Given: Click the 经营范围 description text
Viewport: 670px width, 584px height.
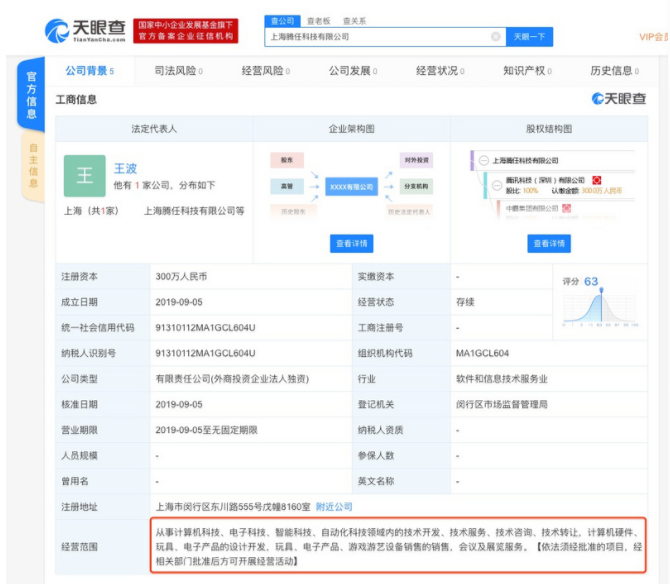Looking at the screenshot, I should [x=398, y=546].
